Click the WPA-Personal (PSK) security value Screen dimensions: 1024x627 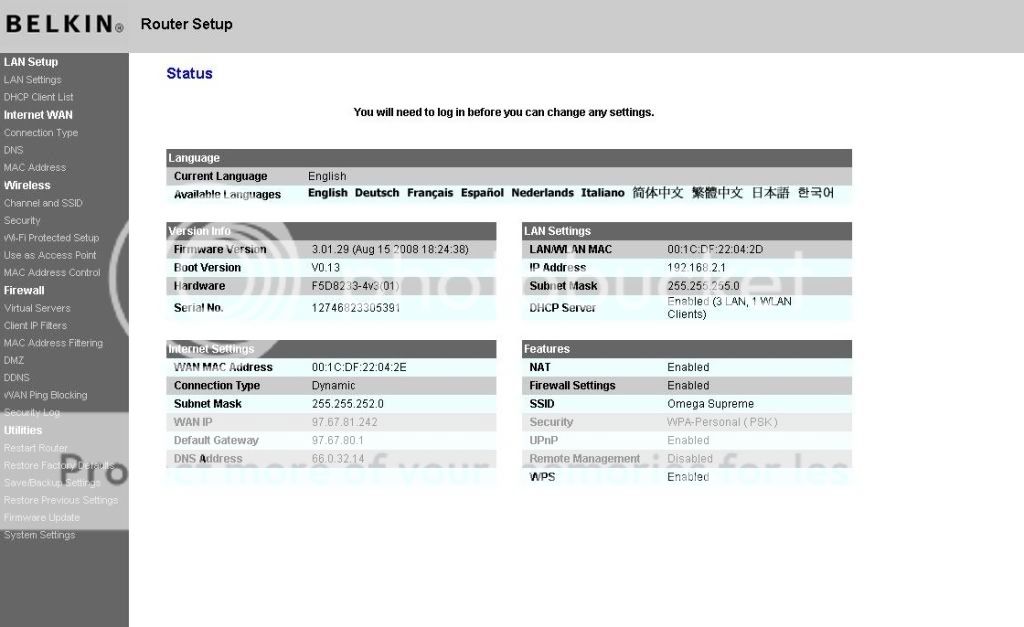click(722, 422)
